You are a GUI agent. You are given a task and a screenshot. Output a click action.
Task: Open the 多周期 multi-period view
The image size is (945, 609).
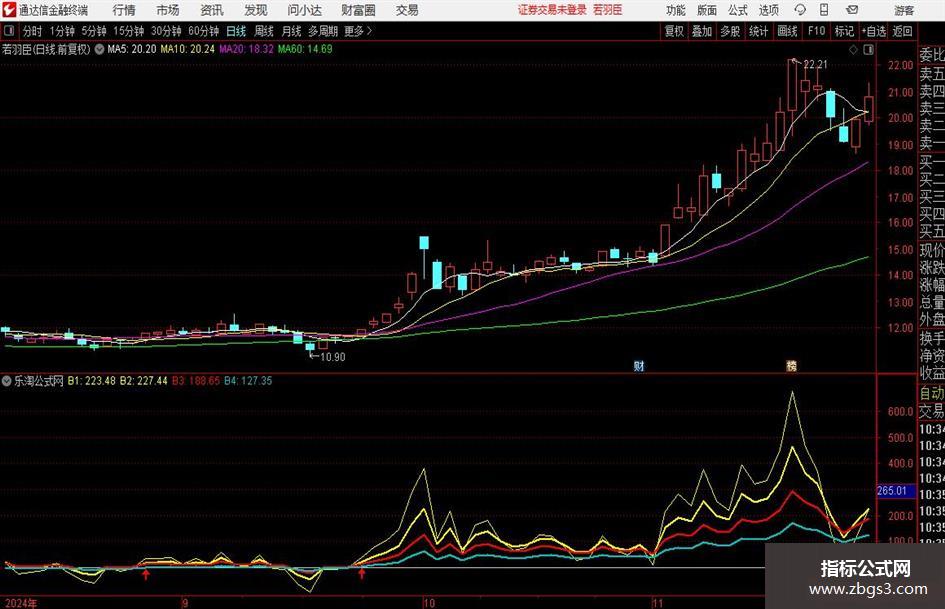click(x=323, y=31)
